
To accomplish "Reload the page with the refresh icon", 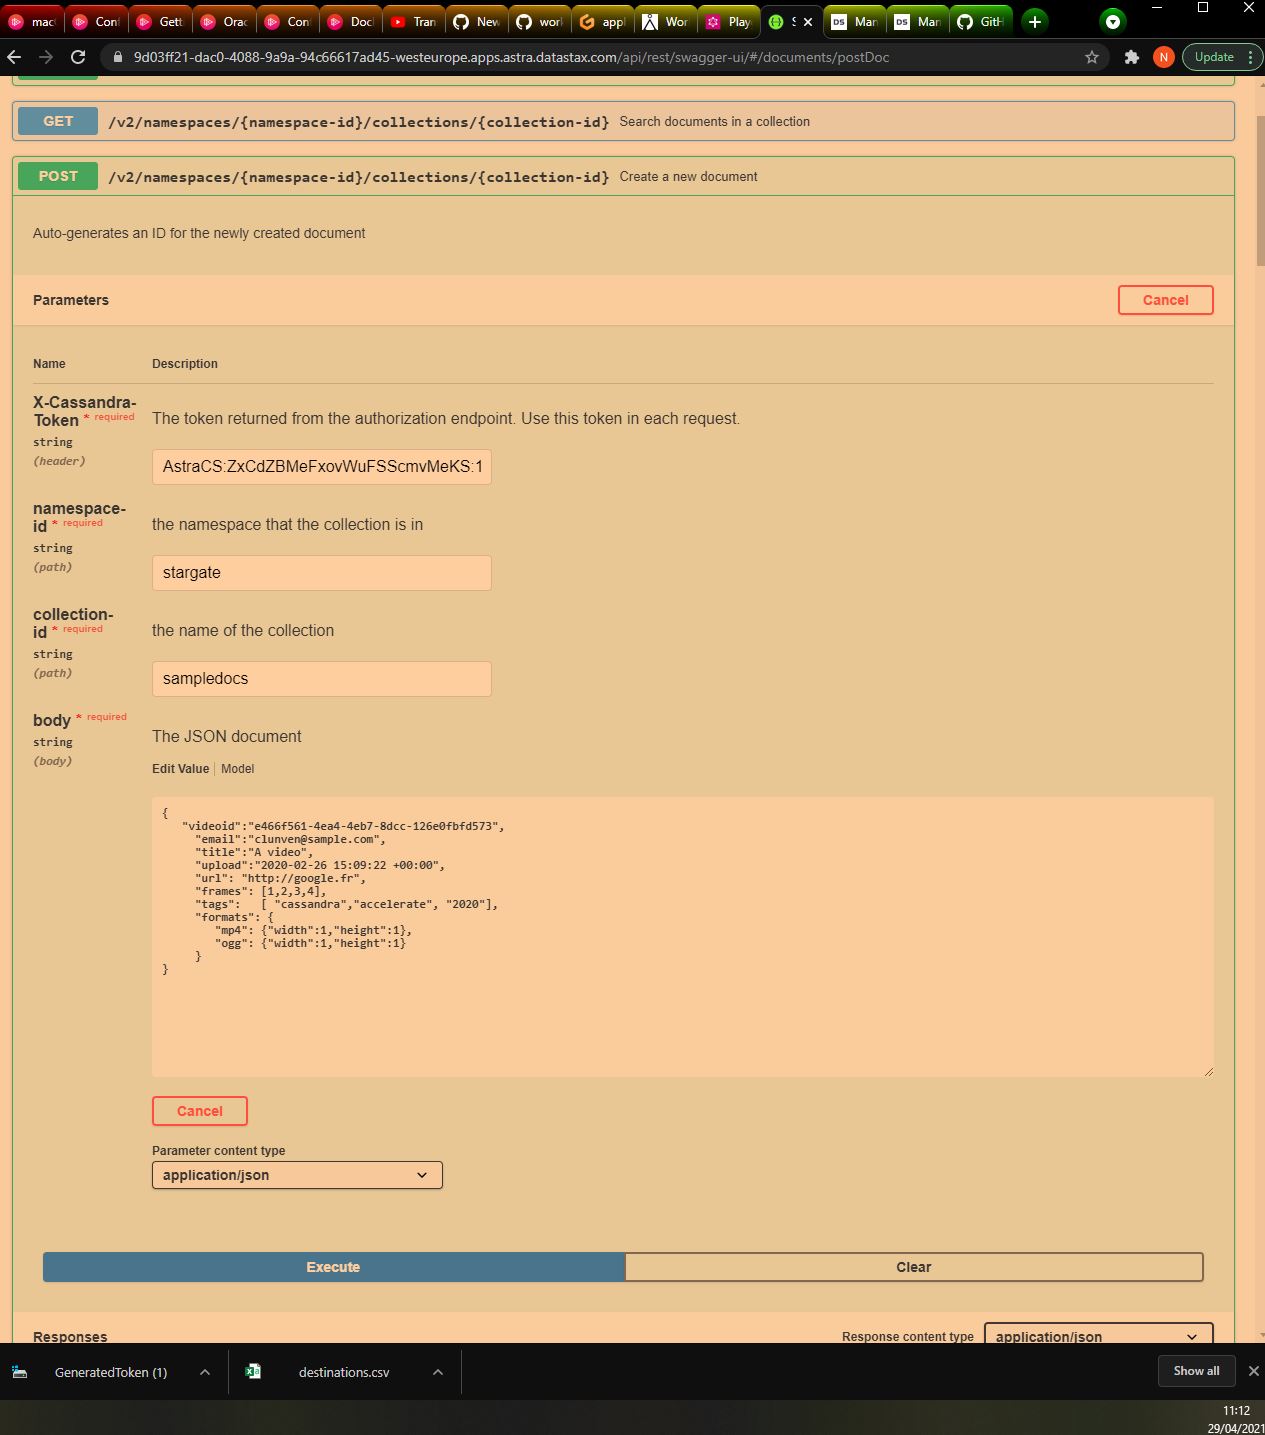I will pos(76,57).
